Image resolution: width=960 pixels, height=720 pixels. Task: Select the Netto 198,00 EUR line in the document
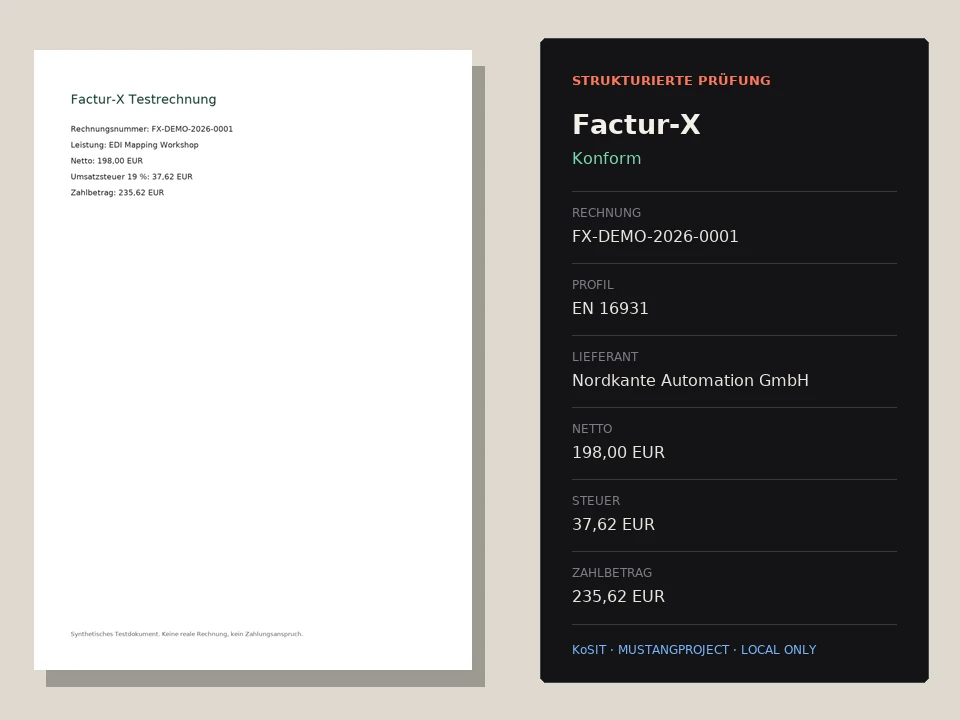tap(107, 161)
